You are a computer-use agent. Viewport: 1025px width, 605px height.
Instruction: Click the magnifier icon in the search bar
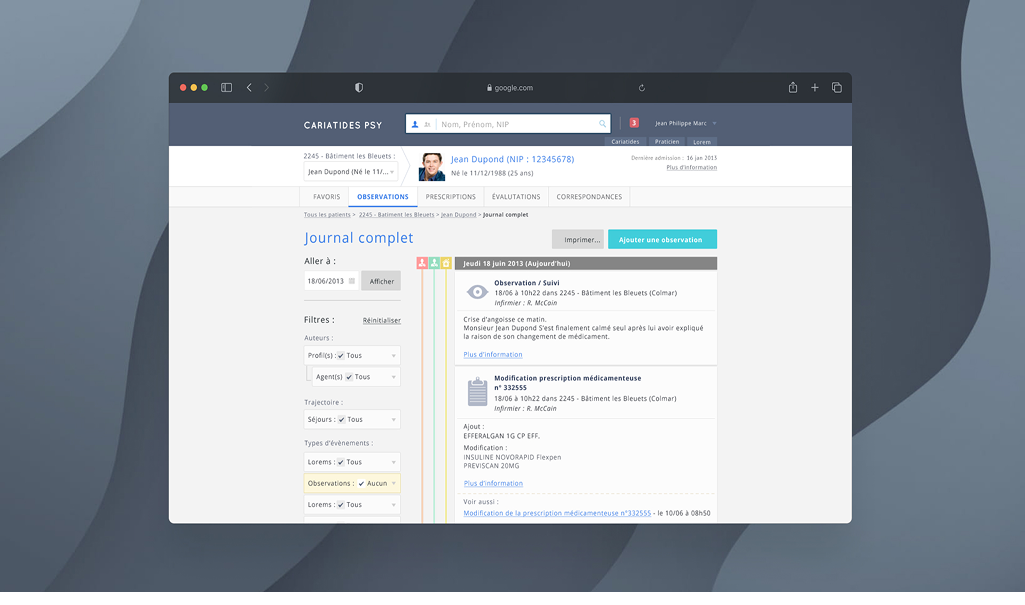coord(601,123)
